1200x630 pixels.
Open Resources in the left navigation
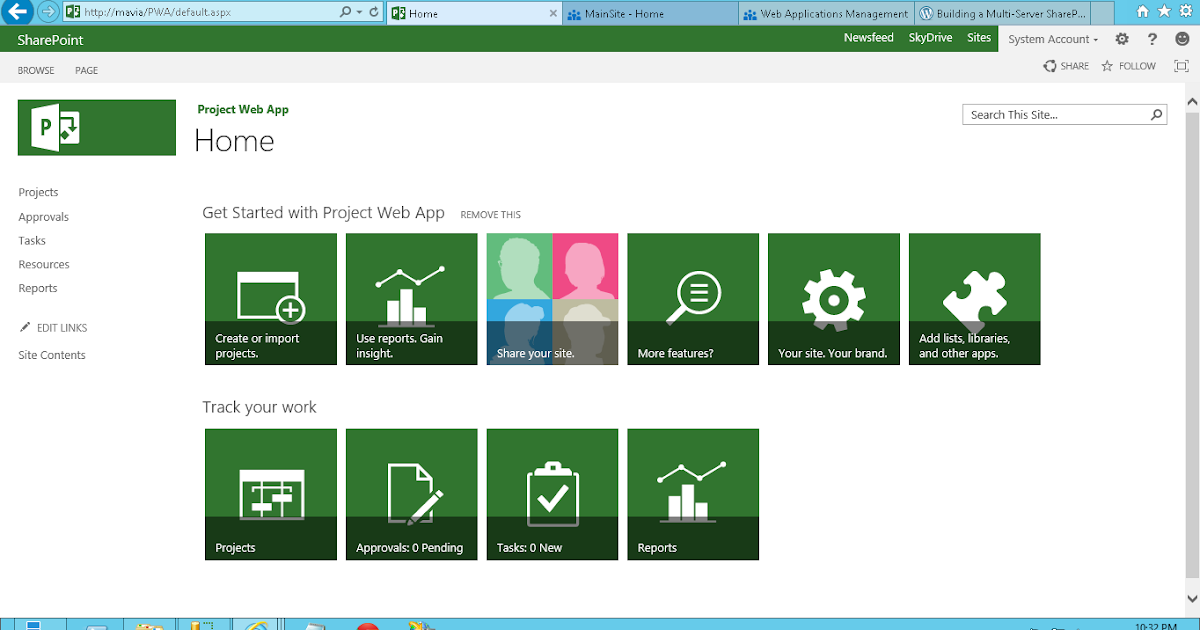pyautogui.click(x=44, y=265)
